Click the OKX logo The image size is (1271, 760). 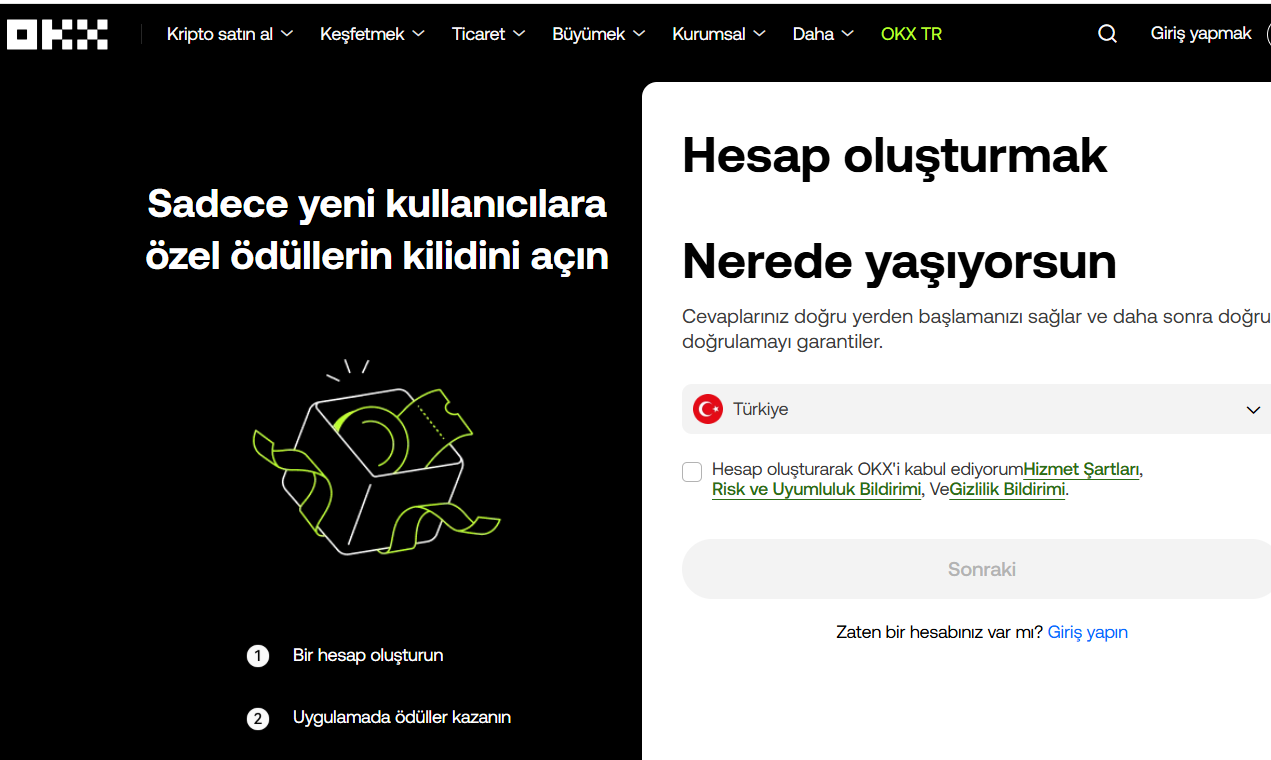click(57, 34)
